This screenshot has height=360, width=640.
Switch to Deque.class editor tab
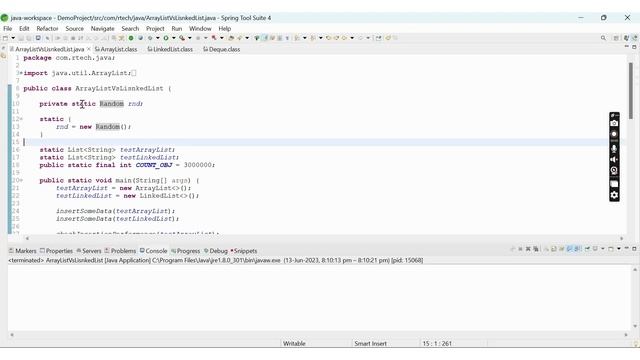tap(222, 49)
